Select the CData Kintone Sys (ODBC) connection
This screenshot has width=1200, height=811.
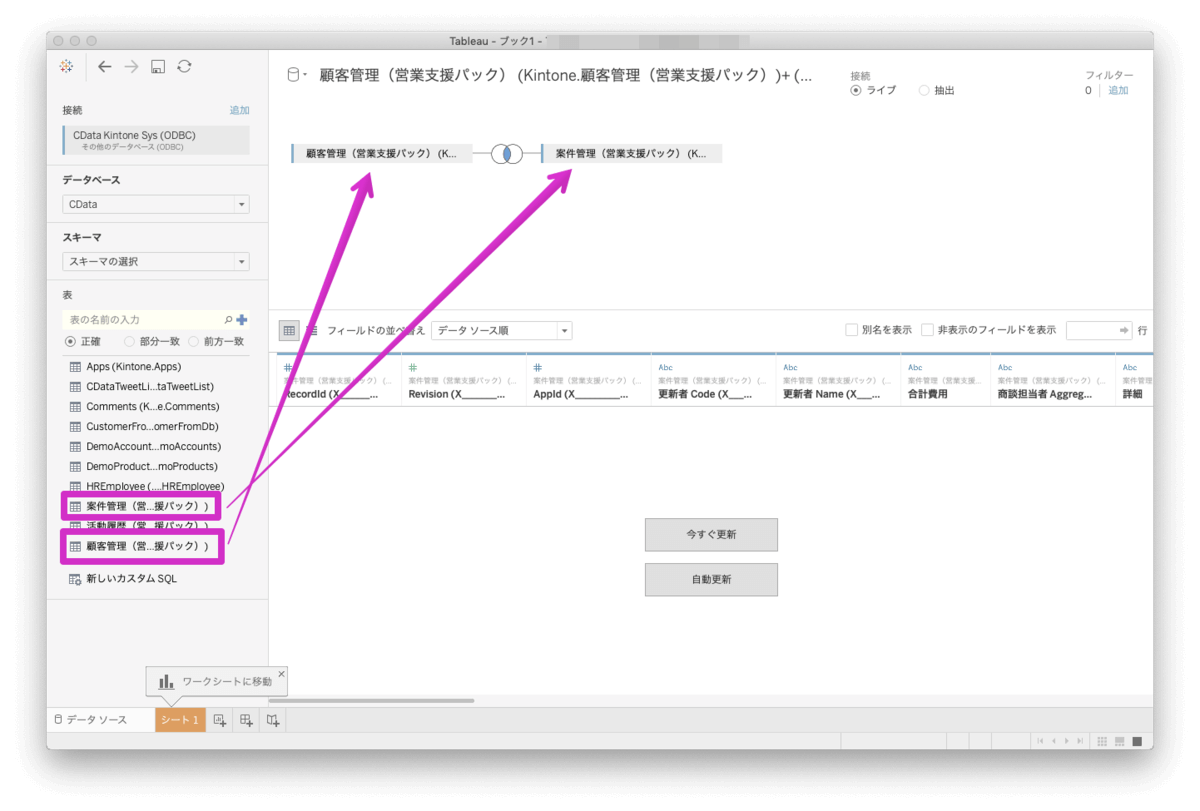[x=155, y=140]
